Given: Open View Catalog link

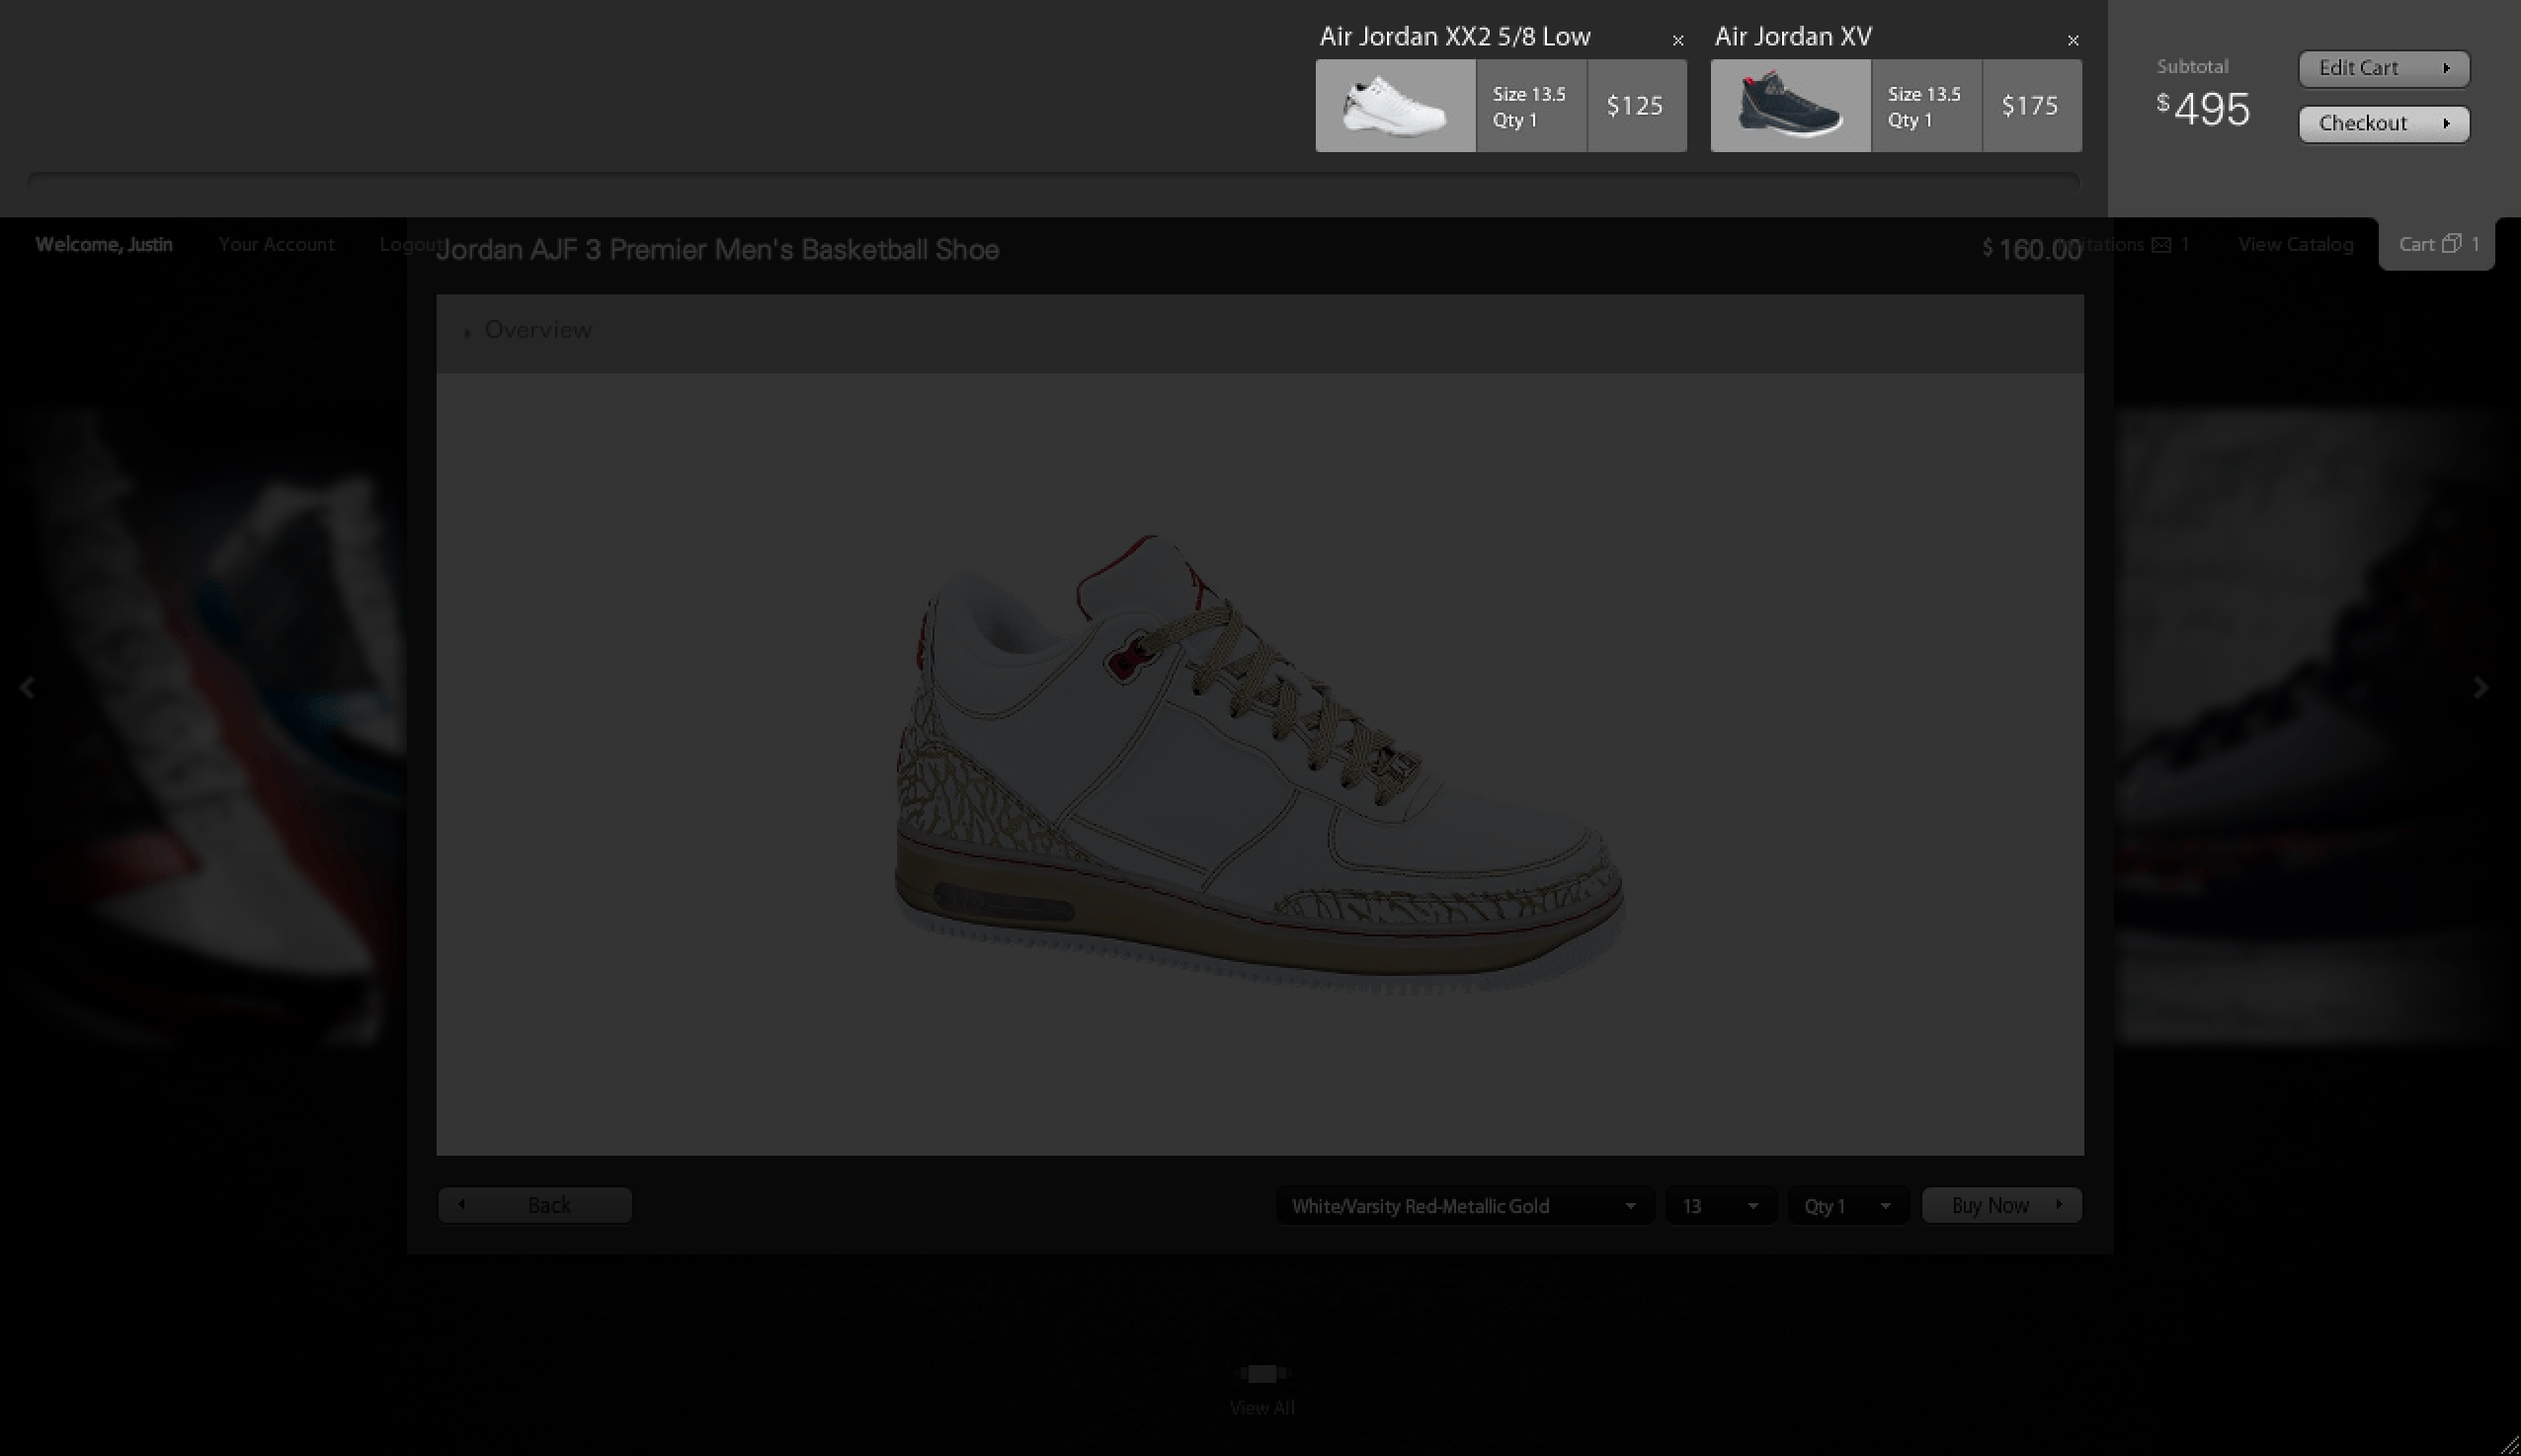Looking at the screenshot, I should pos(2295,245).
